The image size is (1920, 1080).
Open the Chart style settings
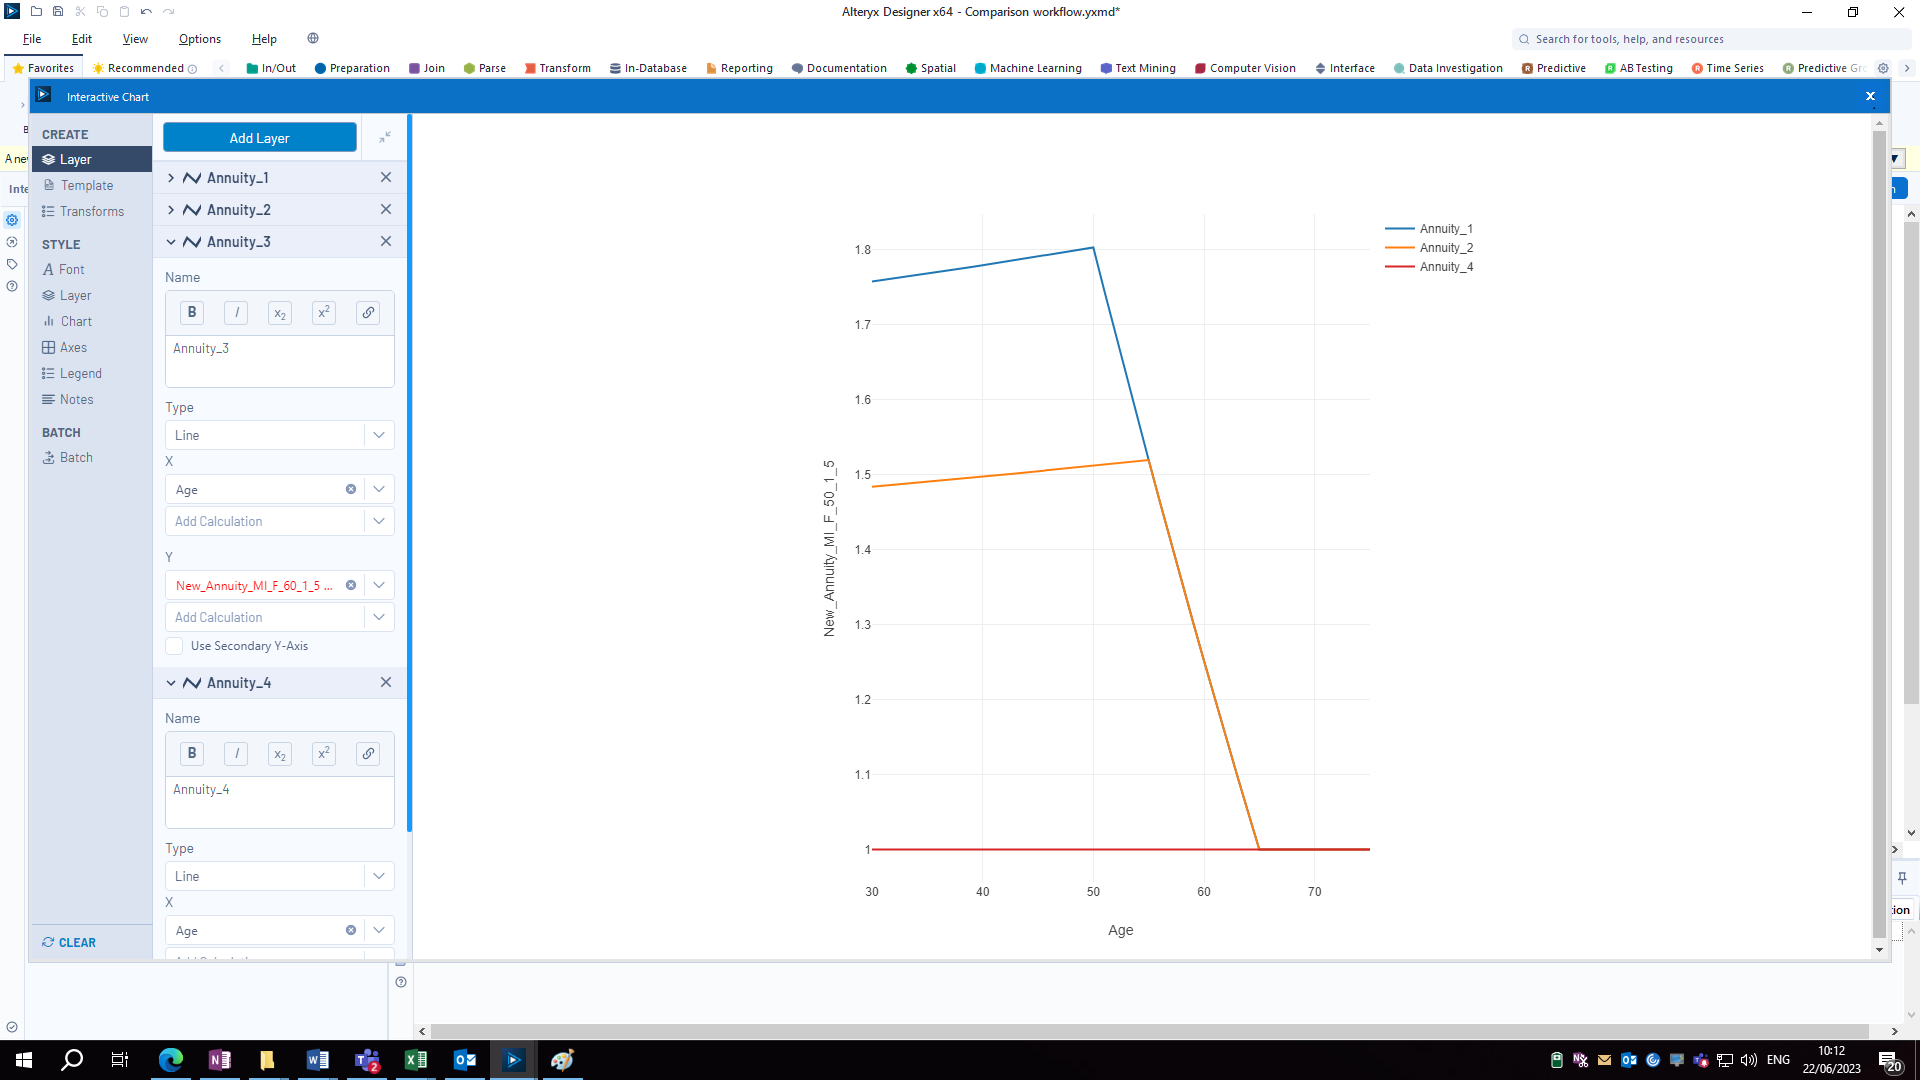click(75, 321)
